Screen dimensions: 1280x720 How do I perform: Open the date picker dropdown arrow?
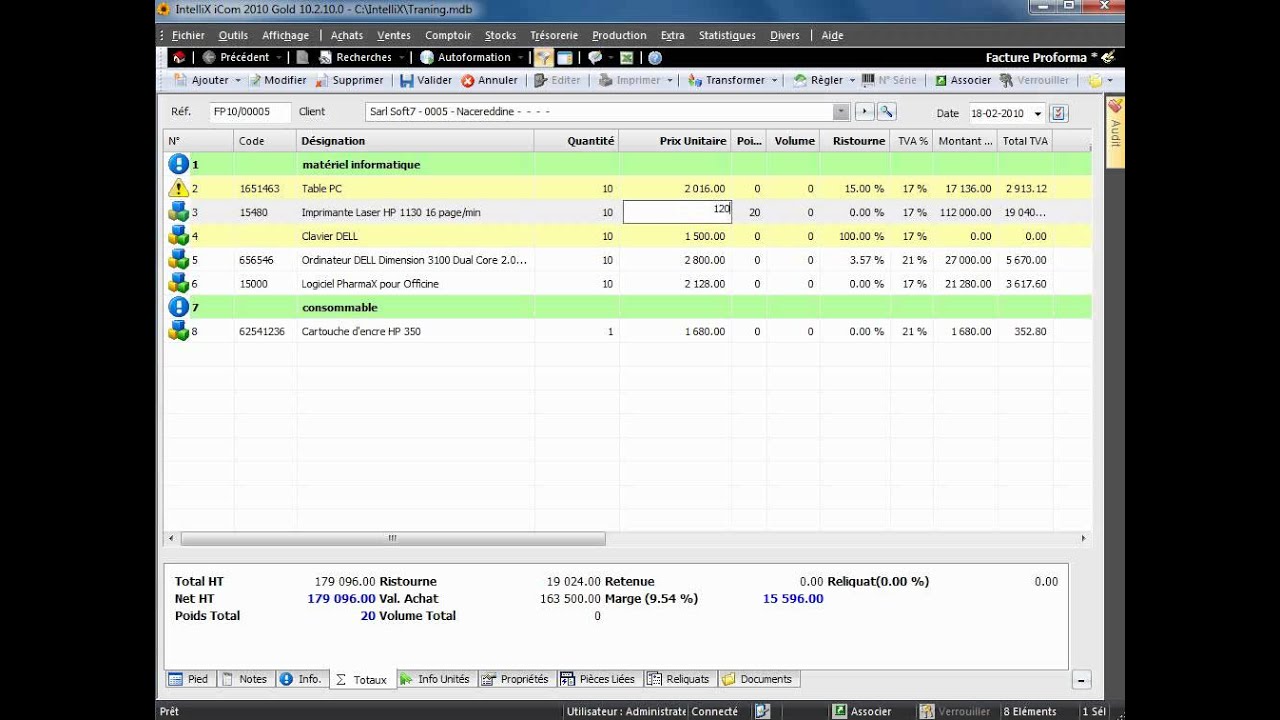pos(1037,114)
